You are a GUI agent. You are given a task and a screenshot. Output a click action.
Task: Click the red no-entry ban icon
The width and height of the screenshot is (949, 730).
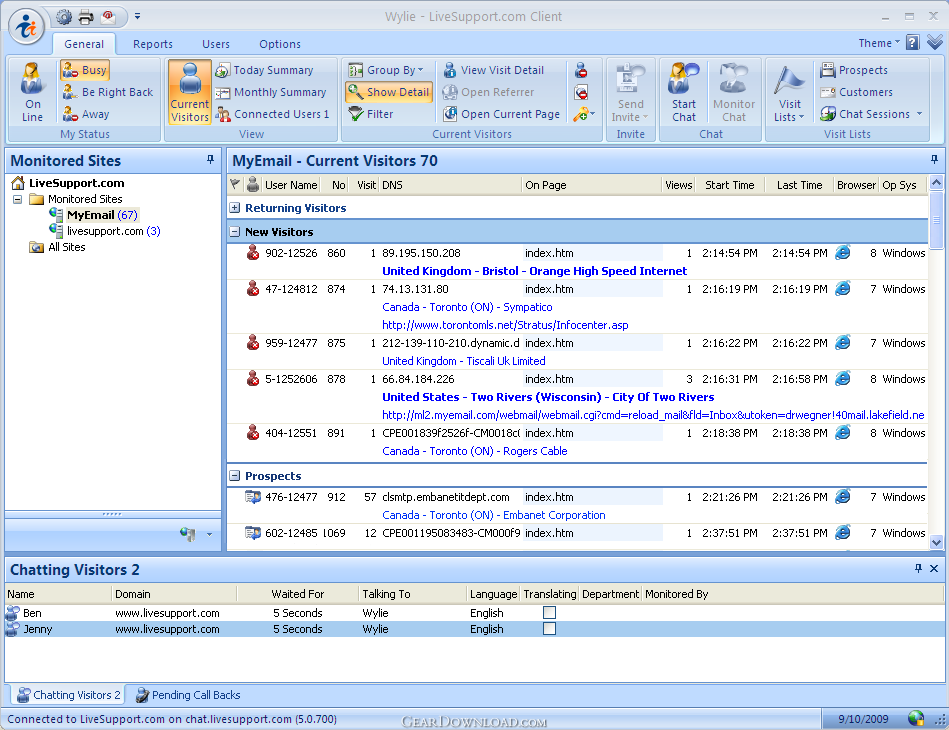tap(581, 93)
